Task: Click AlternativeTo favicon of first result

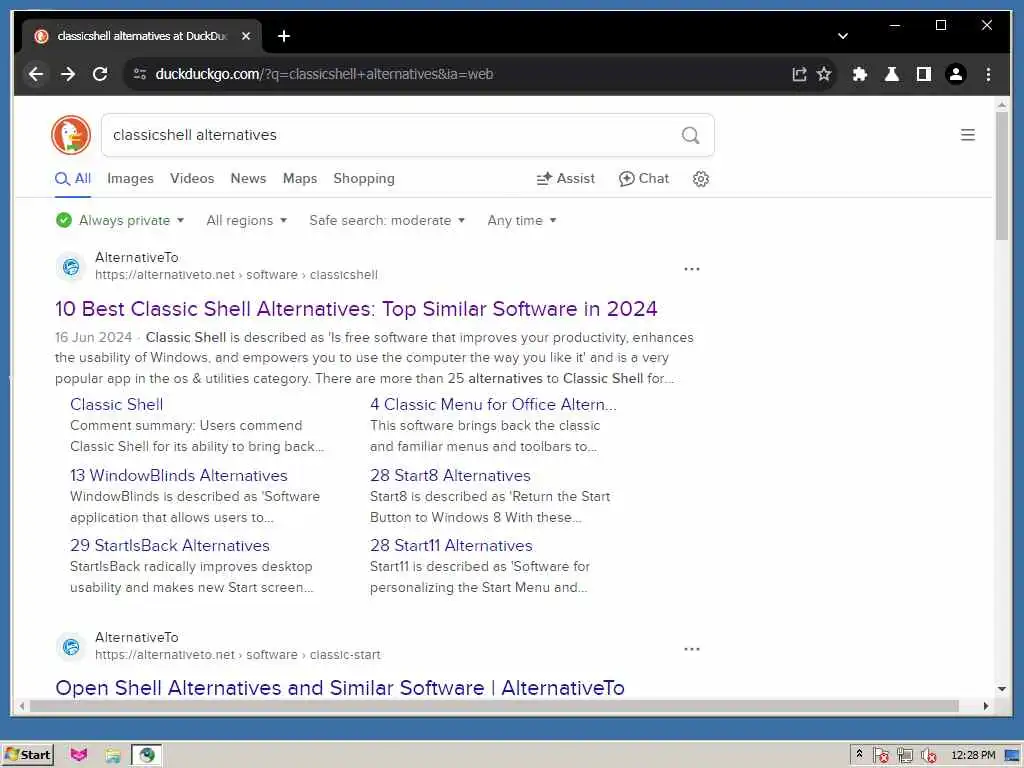Action: pyautogui.click(x=71, y=266)
